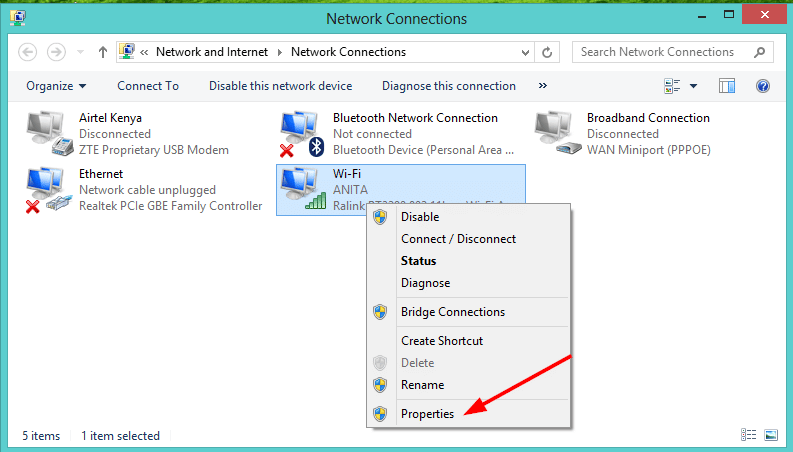Choose Status in context menu
Image resolution: width=793 pixels, height=452 pixels.
pyautogui.click(x=469, y=261)
